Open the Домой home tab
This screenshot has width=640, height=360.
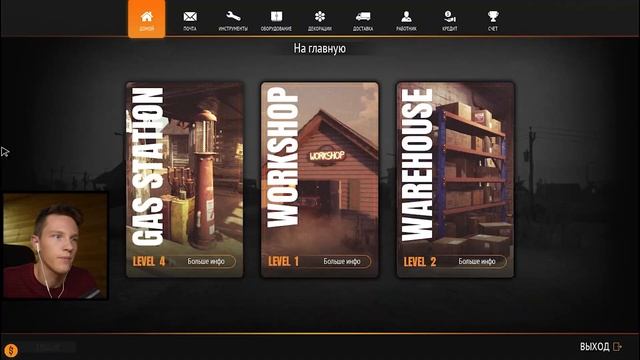click(147, 19)
